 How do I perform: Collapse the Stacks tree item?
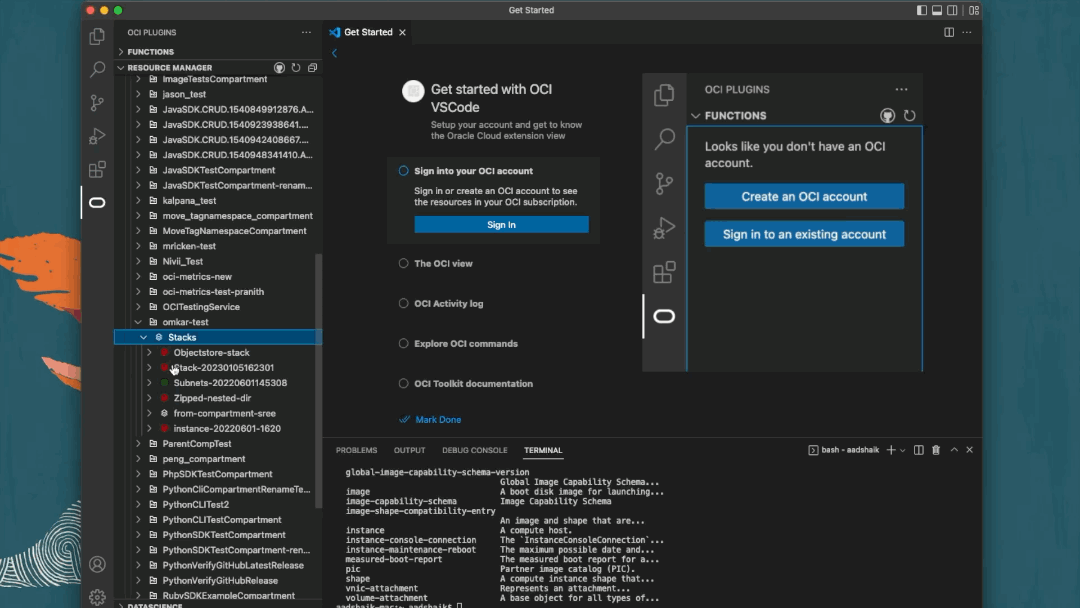pos(142,337)
